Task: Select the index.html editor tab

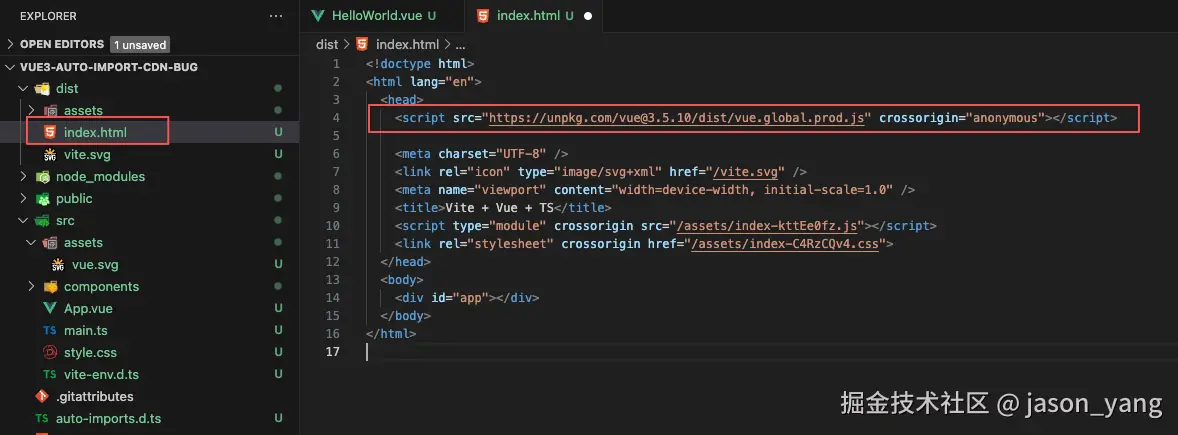Action: (534, 15)
